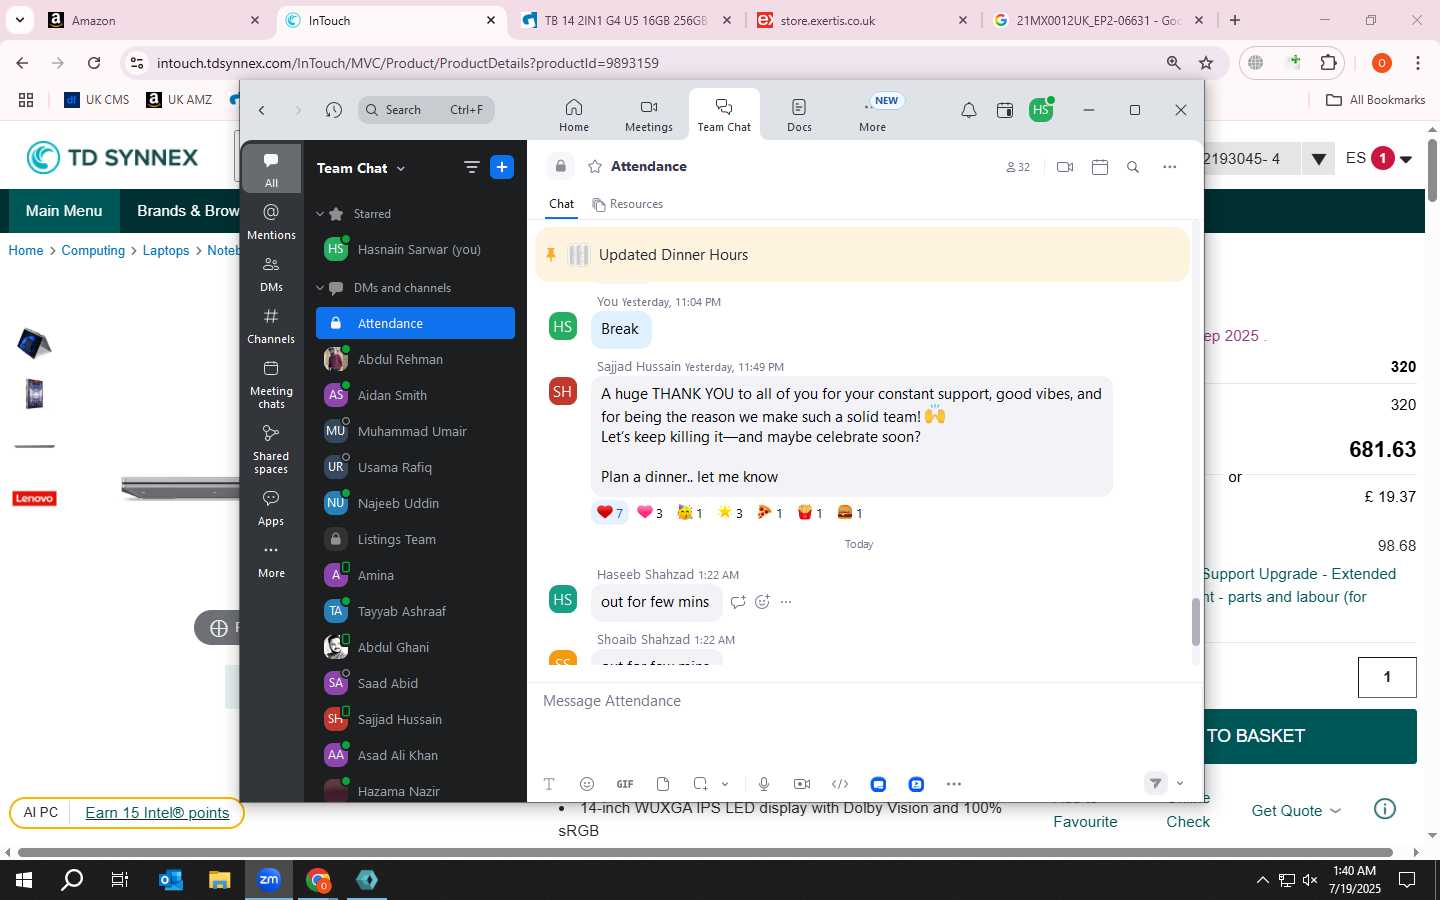
Task: Open Outlook from the Windows taskbar
Action: tap(171, 880)
